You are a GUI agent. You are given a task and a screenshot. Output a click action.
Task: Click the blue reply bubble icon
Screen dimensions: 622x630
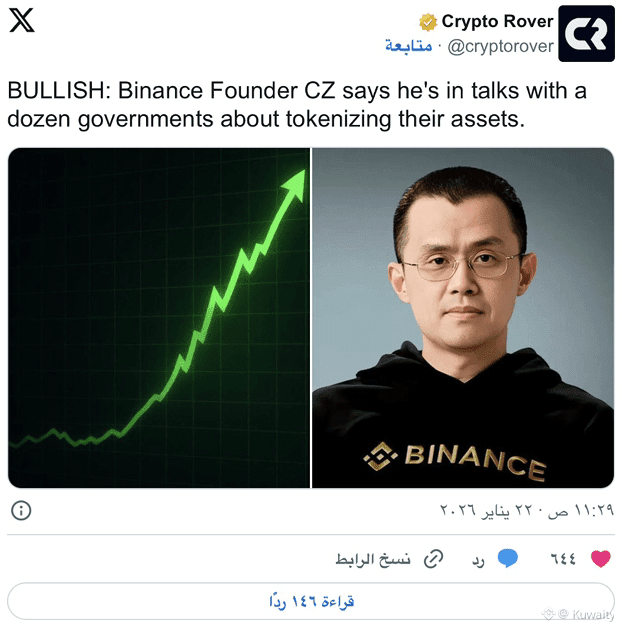[507, 558]
